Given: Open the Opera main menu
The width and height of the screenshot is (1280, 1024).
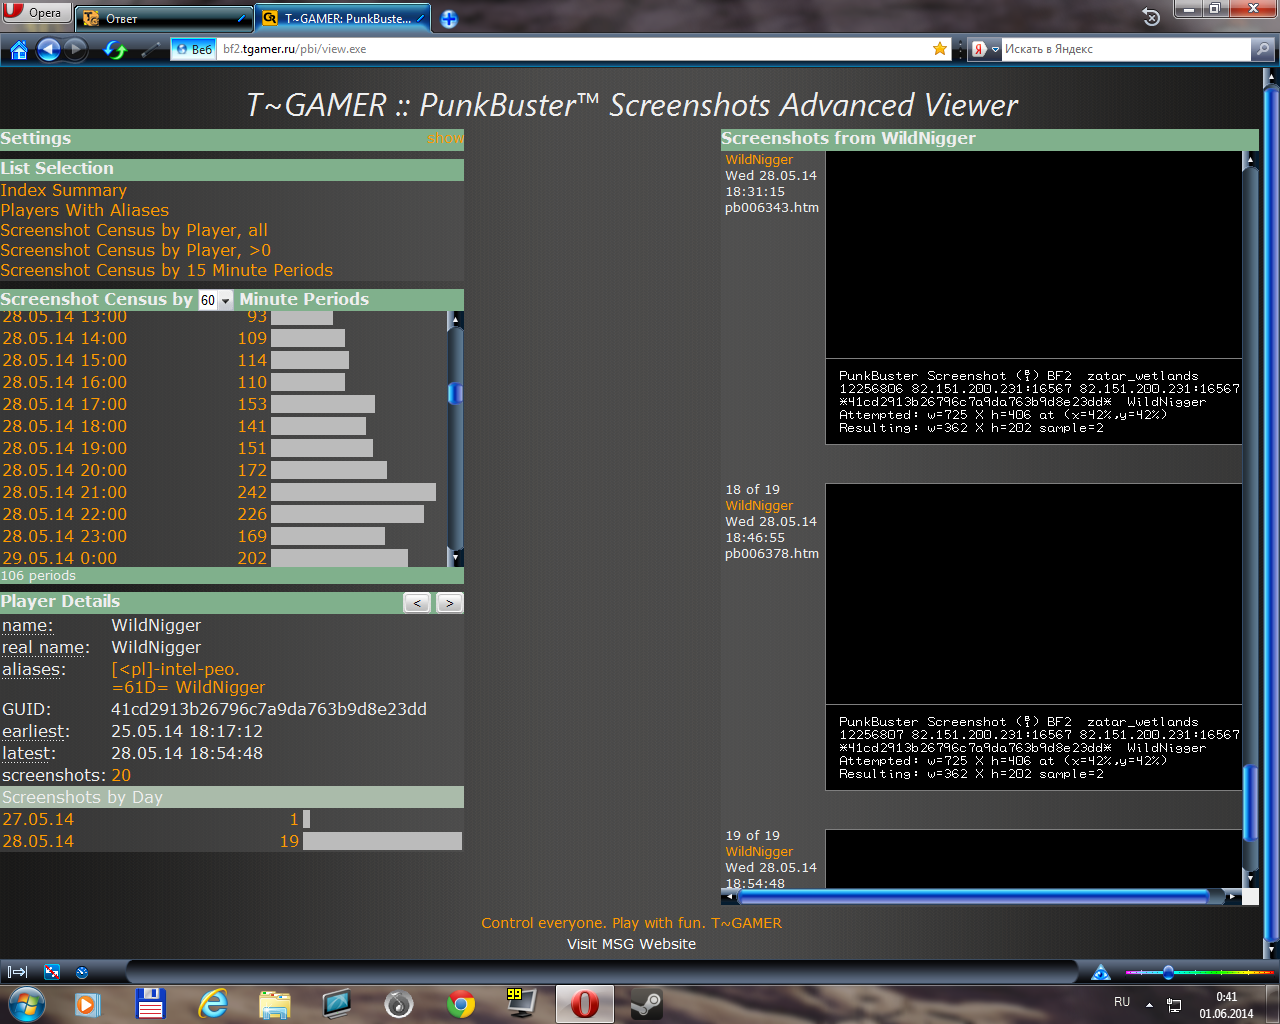Looking at the screenshot, I should pyautogui.click(x=35, y=13).
